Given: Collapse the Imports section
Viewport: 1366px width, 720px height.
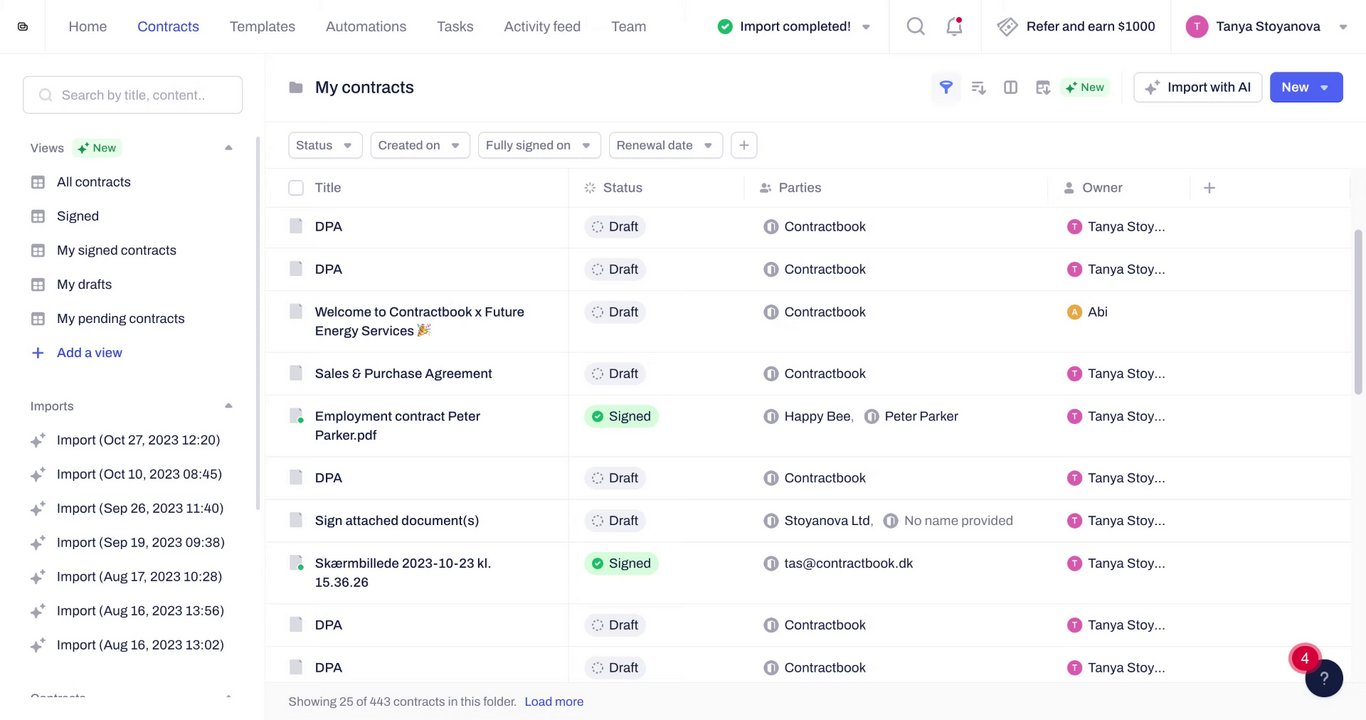Looking at the screenshot, I should point(228,406).
